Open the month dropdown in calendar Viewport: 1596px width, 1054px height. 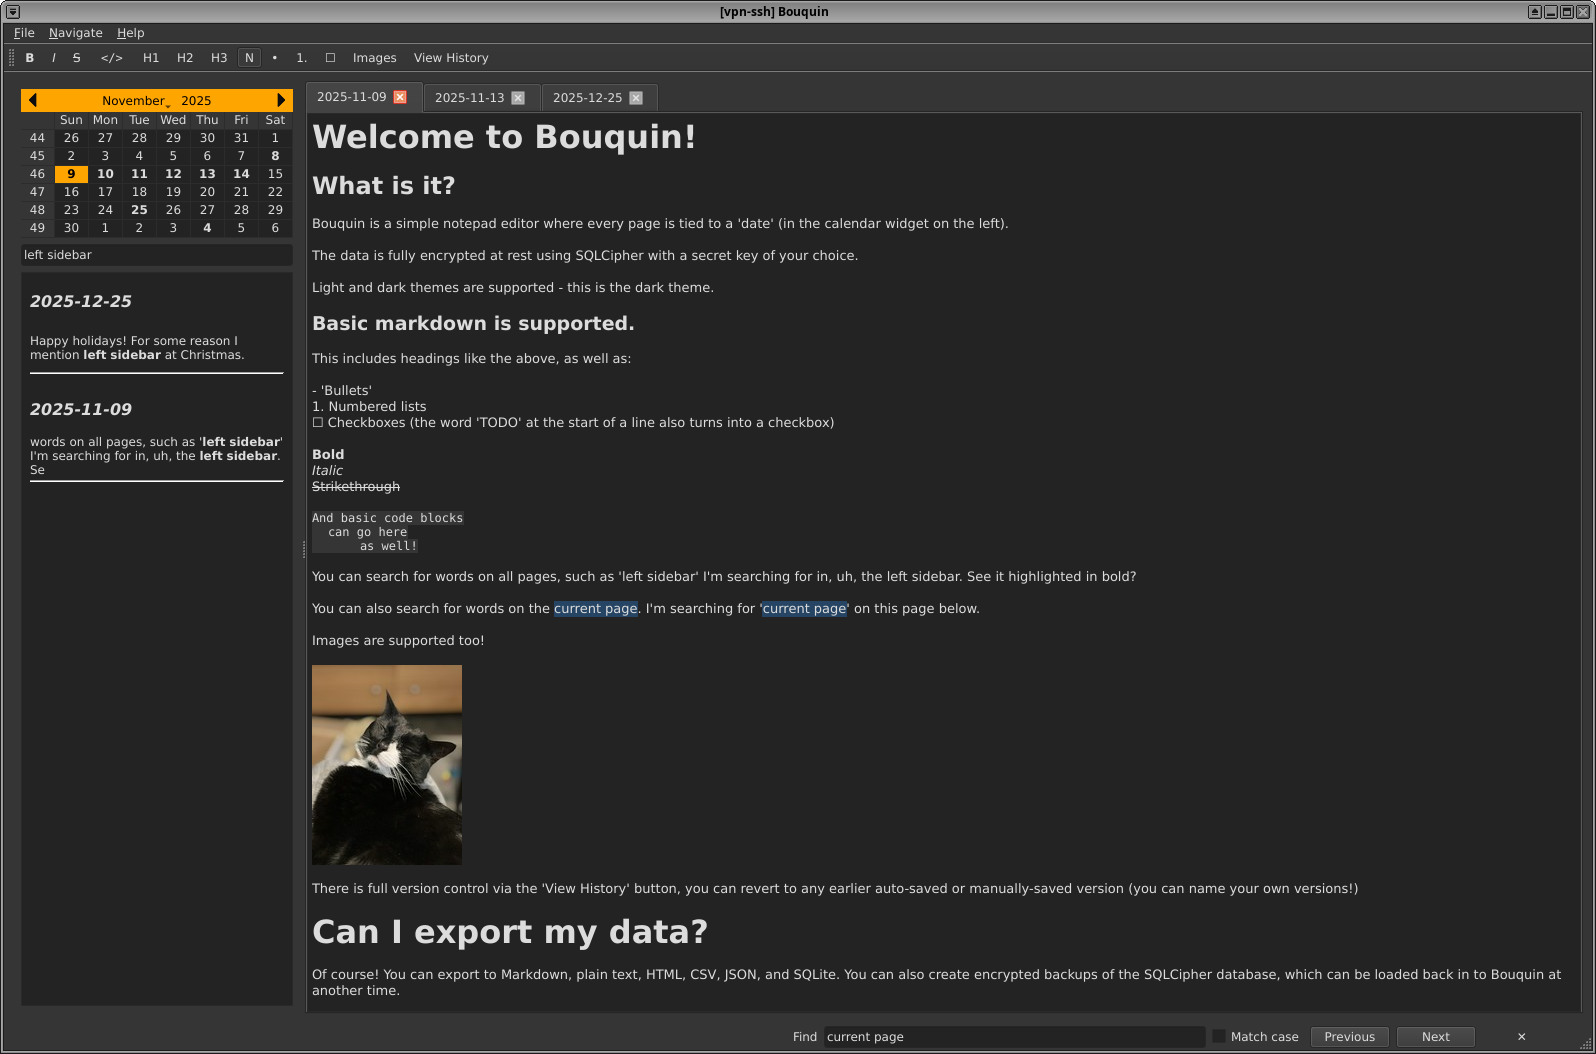point(135,101)
